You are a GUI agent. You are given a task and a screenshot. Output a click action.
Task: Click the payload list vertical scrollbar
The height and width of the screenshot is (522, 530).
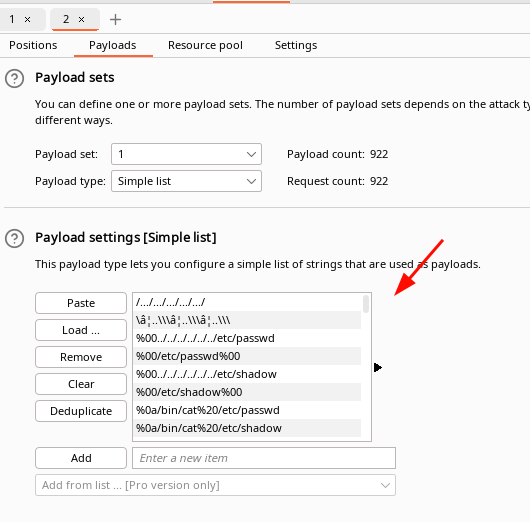pos(366,366)
